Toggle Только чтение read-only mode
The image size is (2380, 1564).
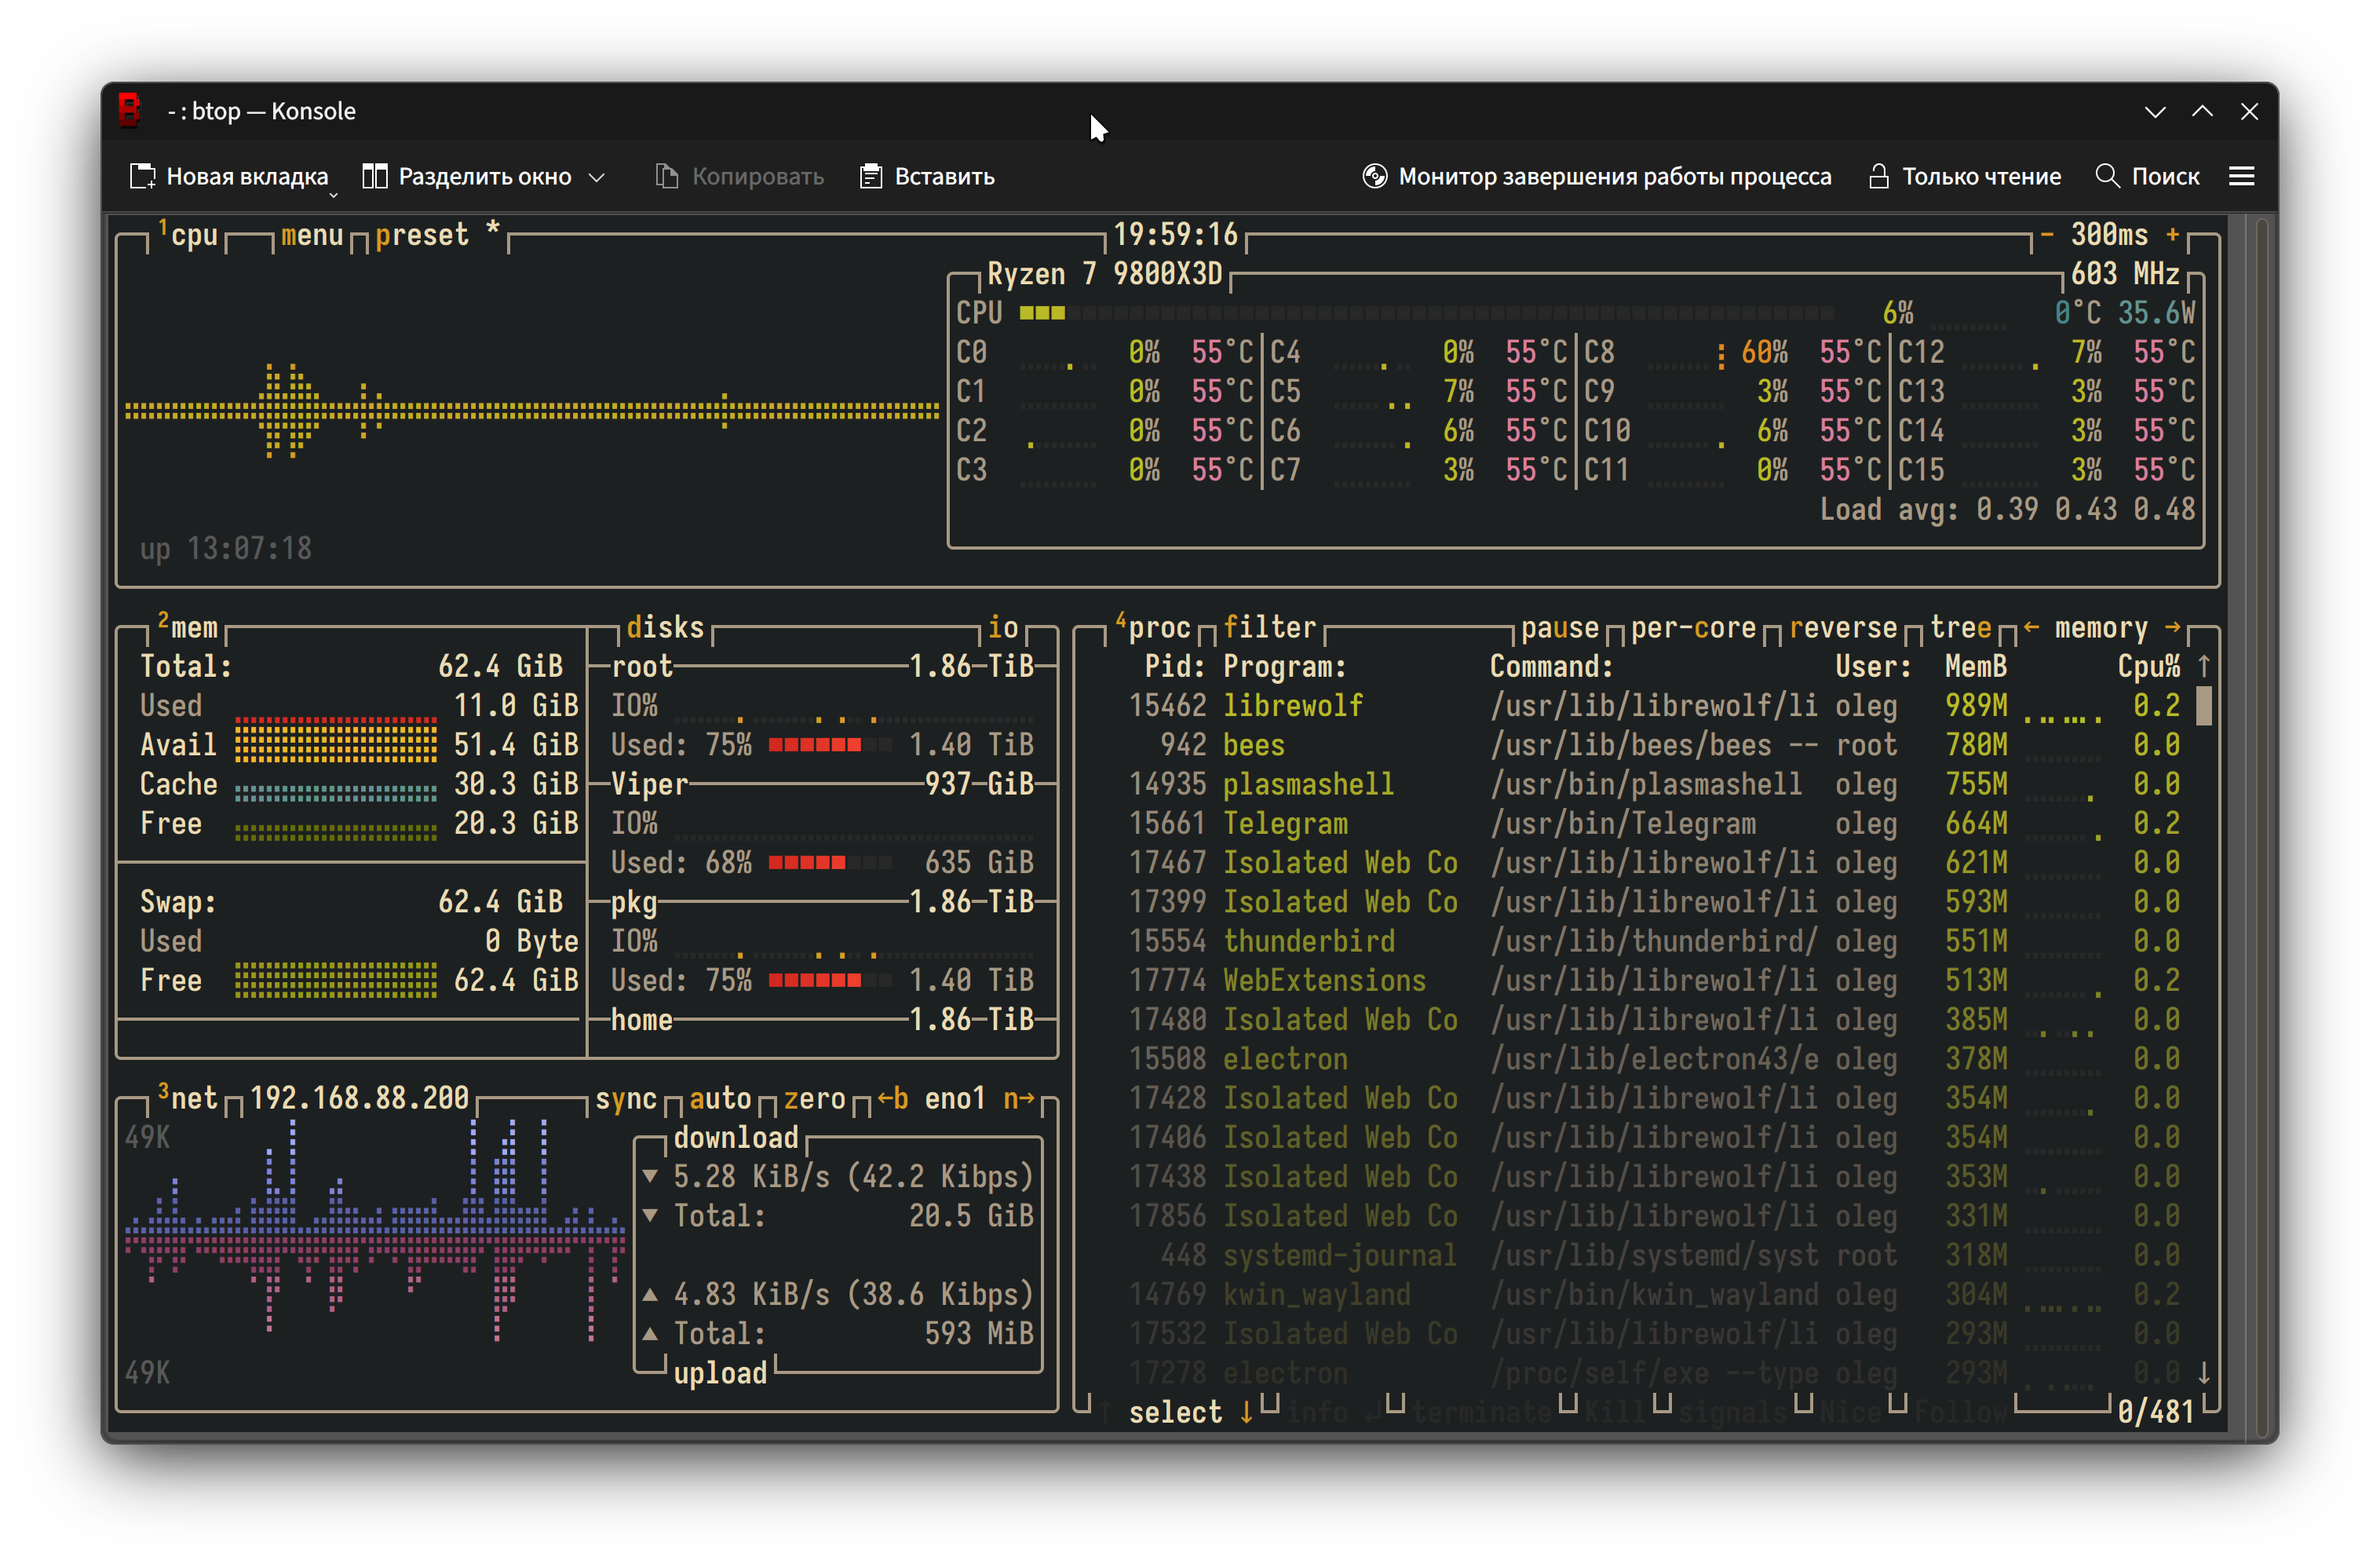click(x=1965, y=177)
